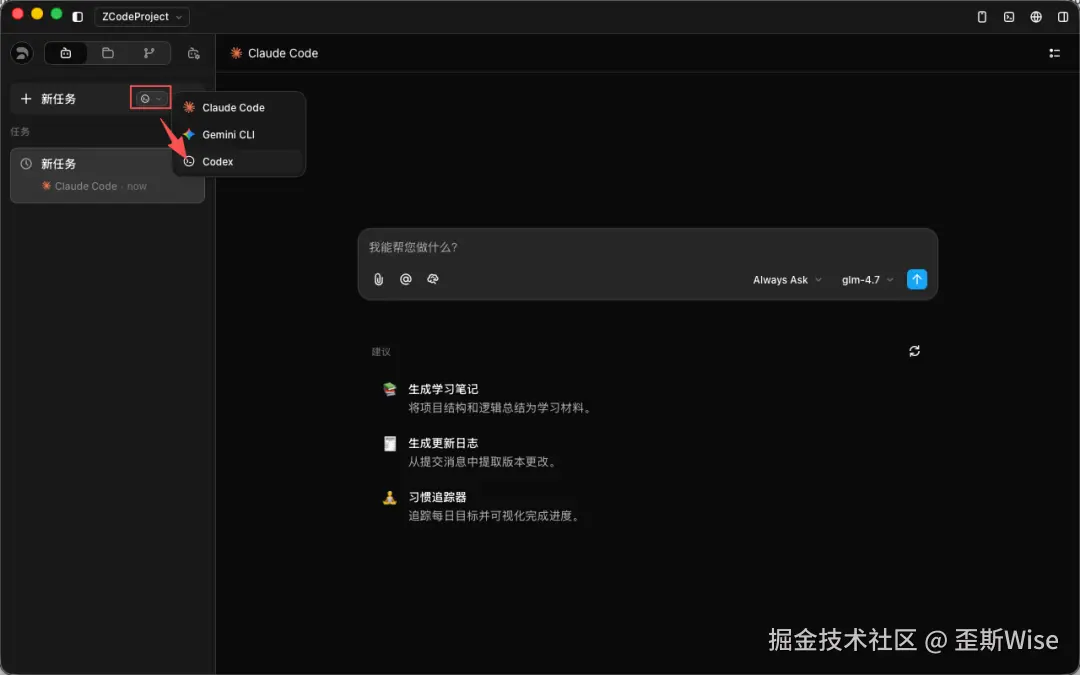This screenshot has width=1080, height=675.
Task: Open the agent settings icon
Action: click(194, 53)
